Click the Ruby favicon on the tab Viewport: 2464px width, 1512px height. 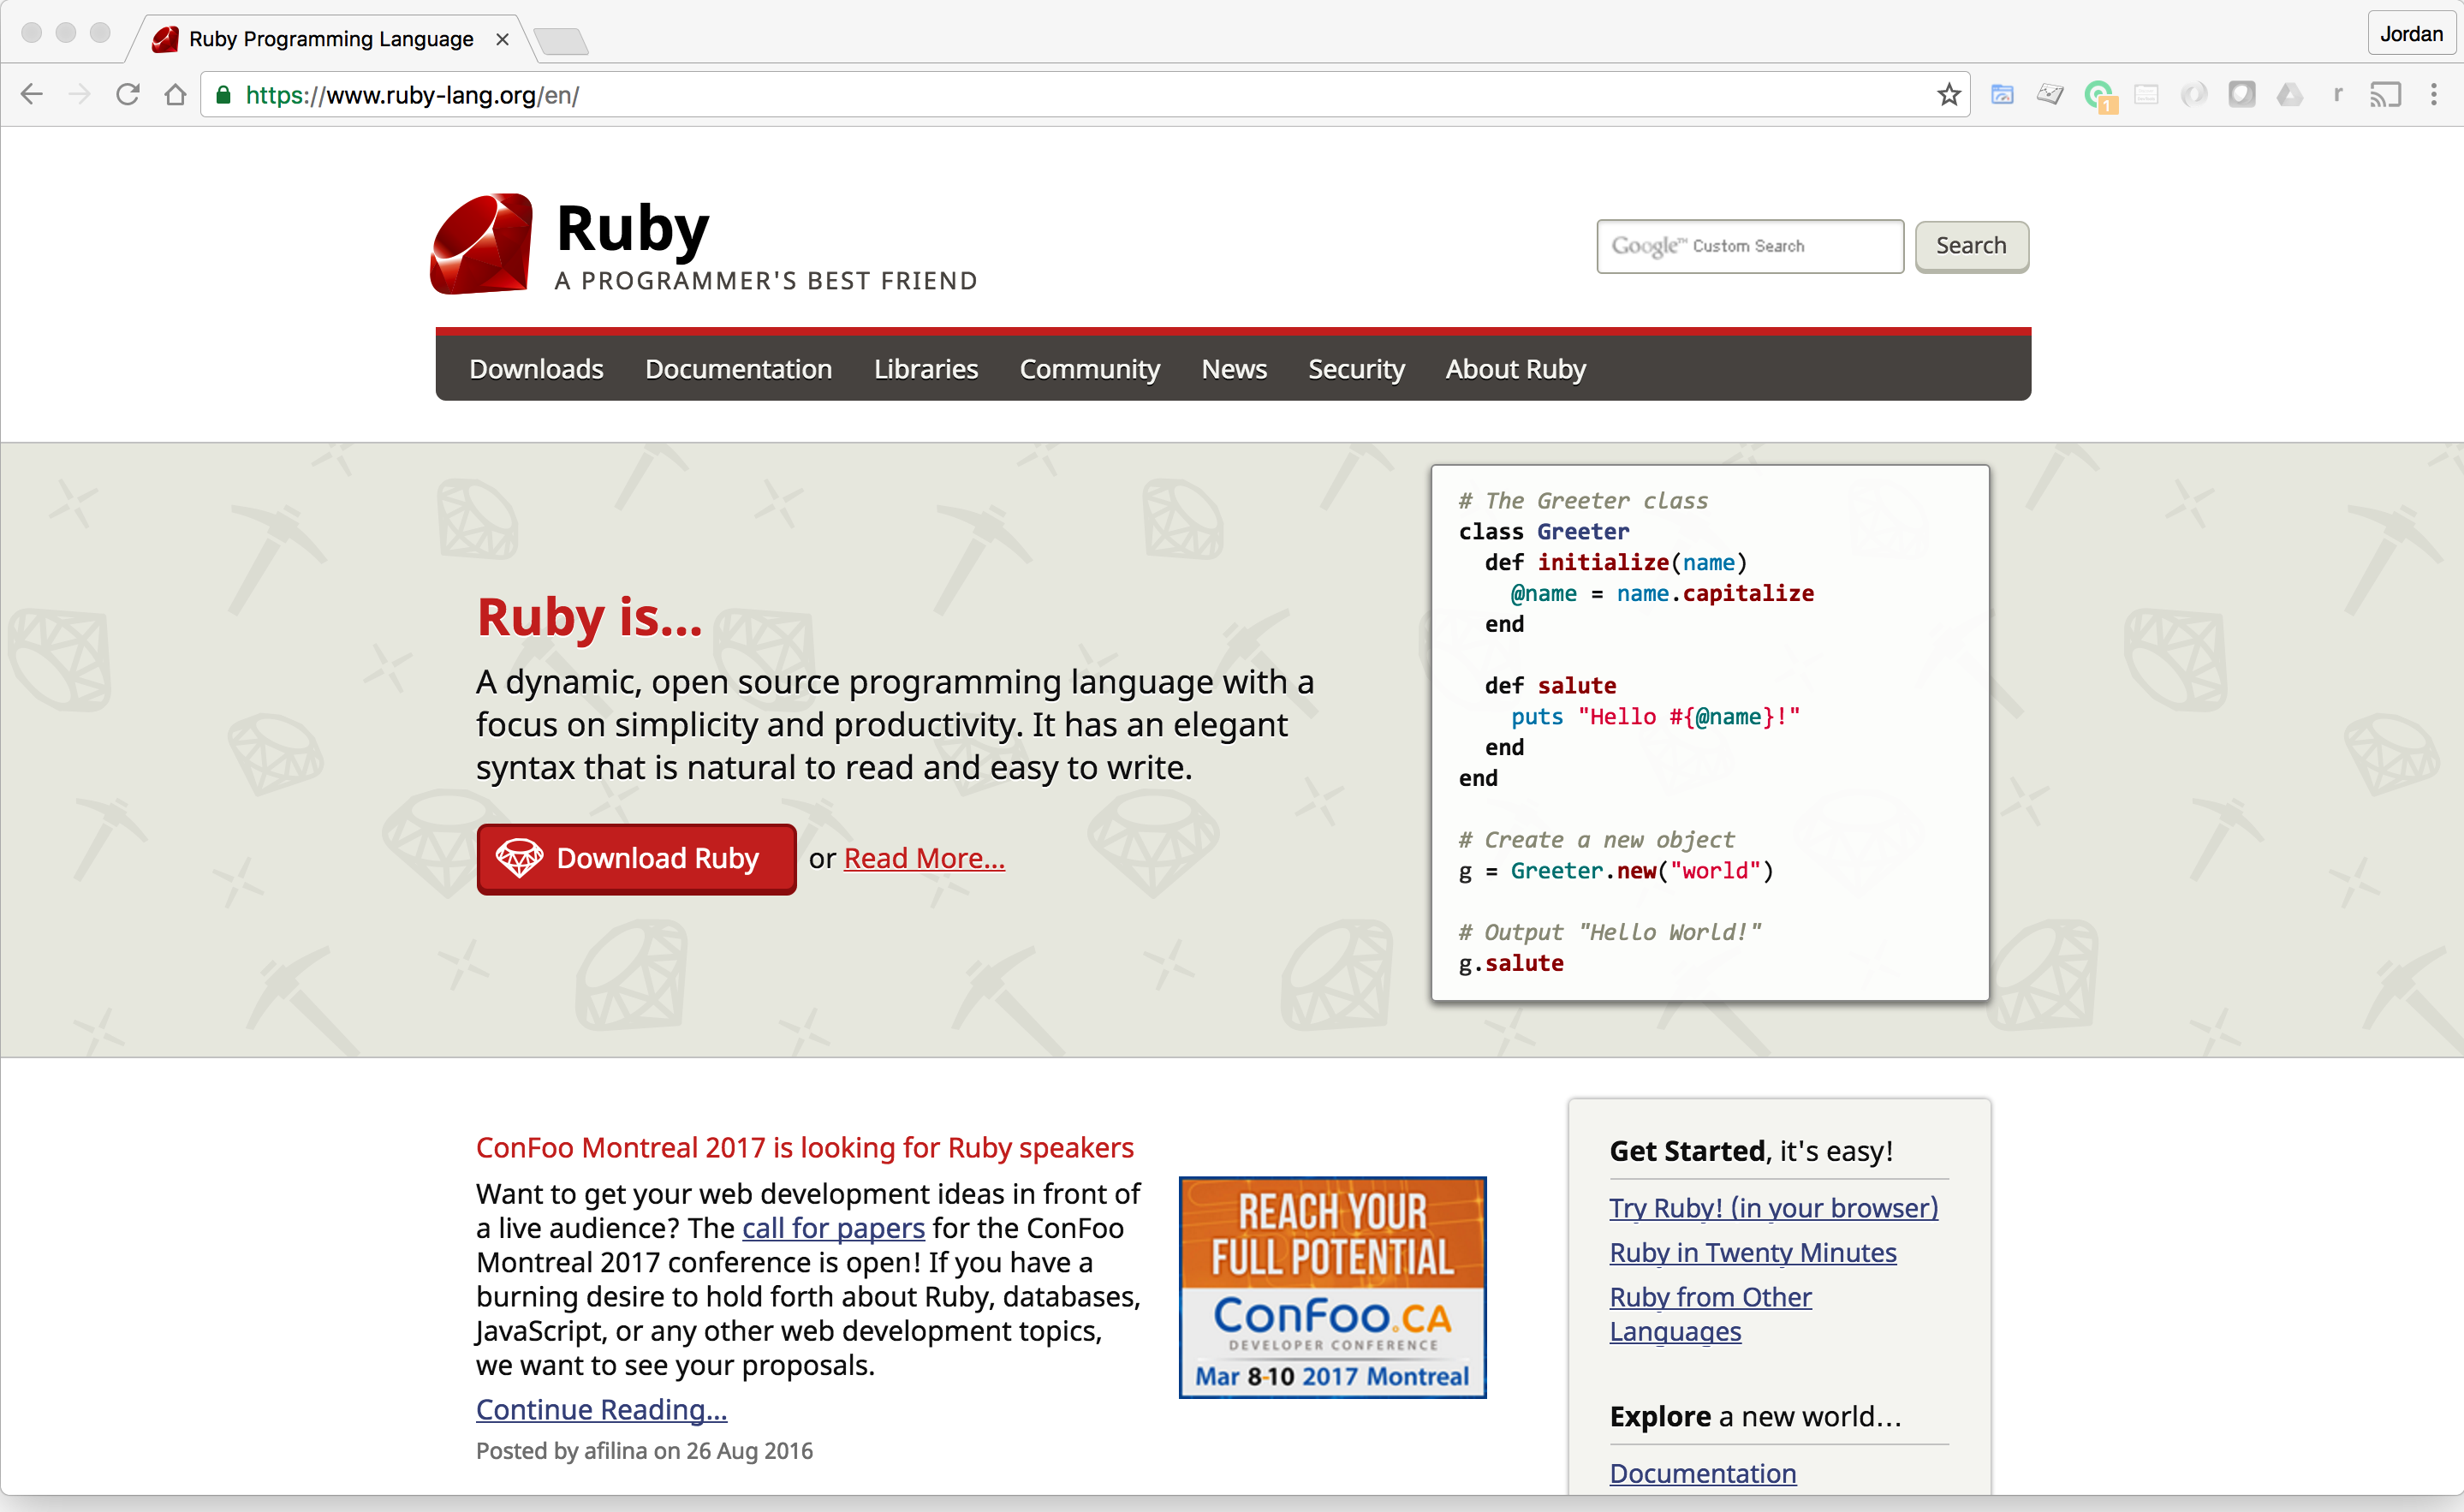(x=165, y=39)
